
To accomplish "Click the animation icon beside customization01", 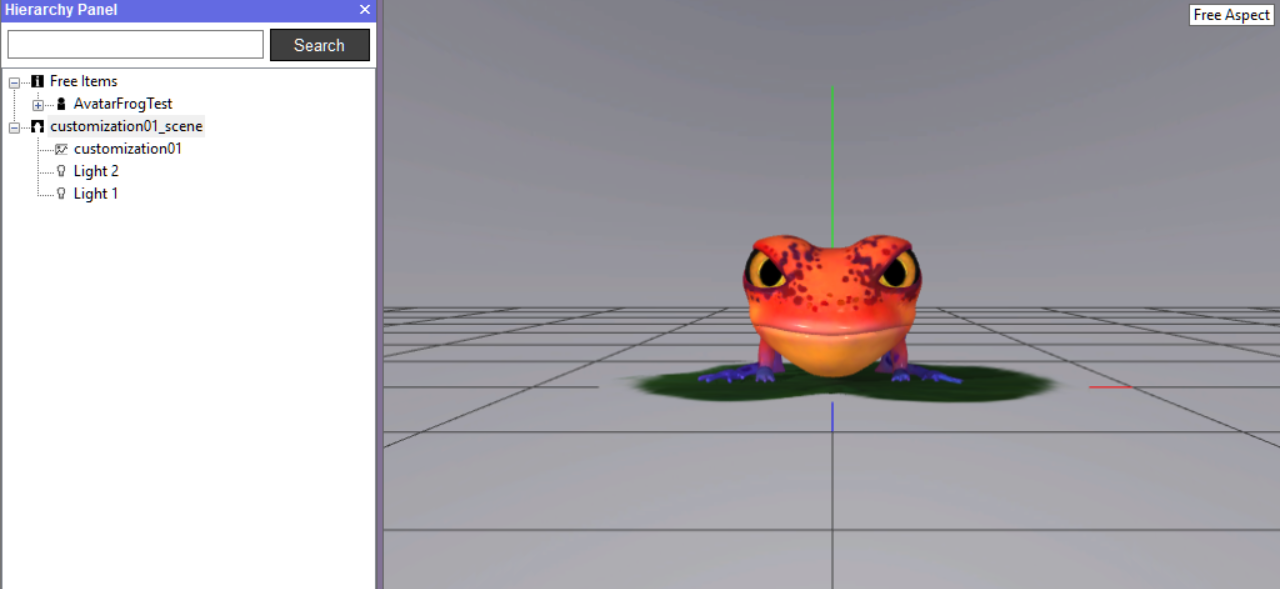I will [61, 148].
